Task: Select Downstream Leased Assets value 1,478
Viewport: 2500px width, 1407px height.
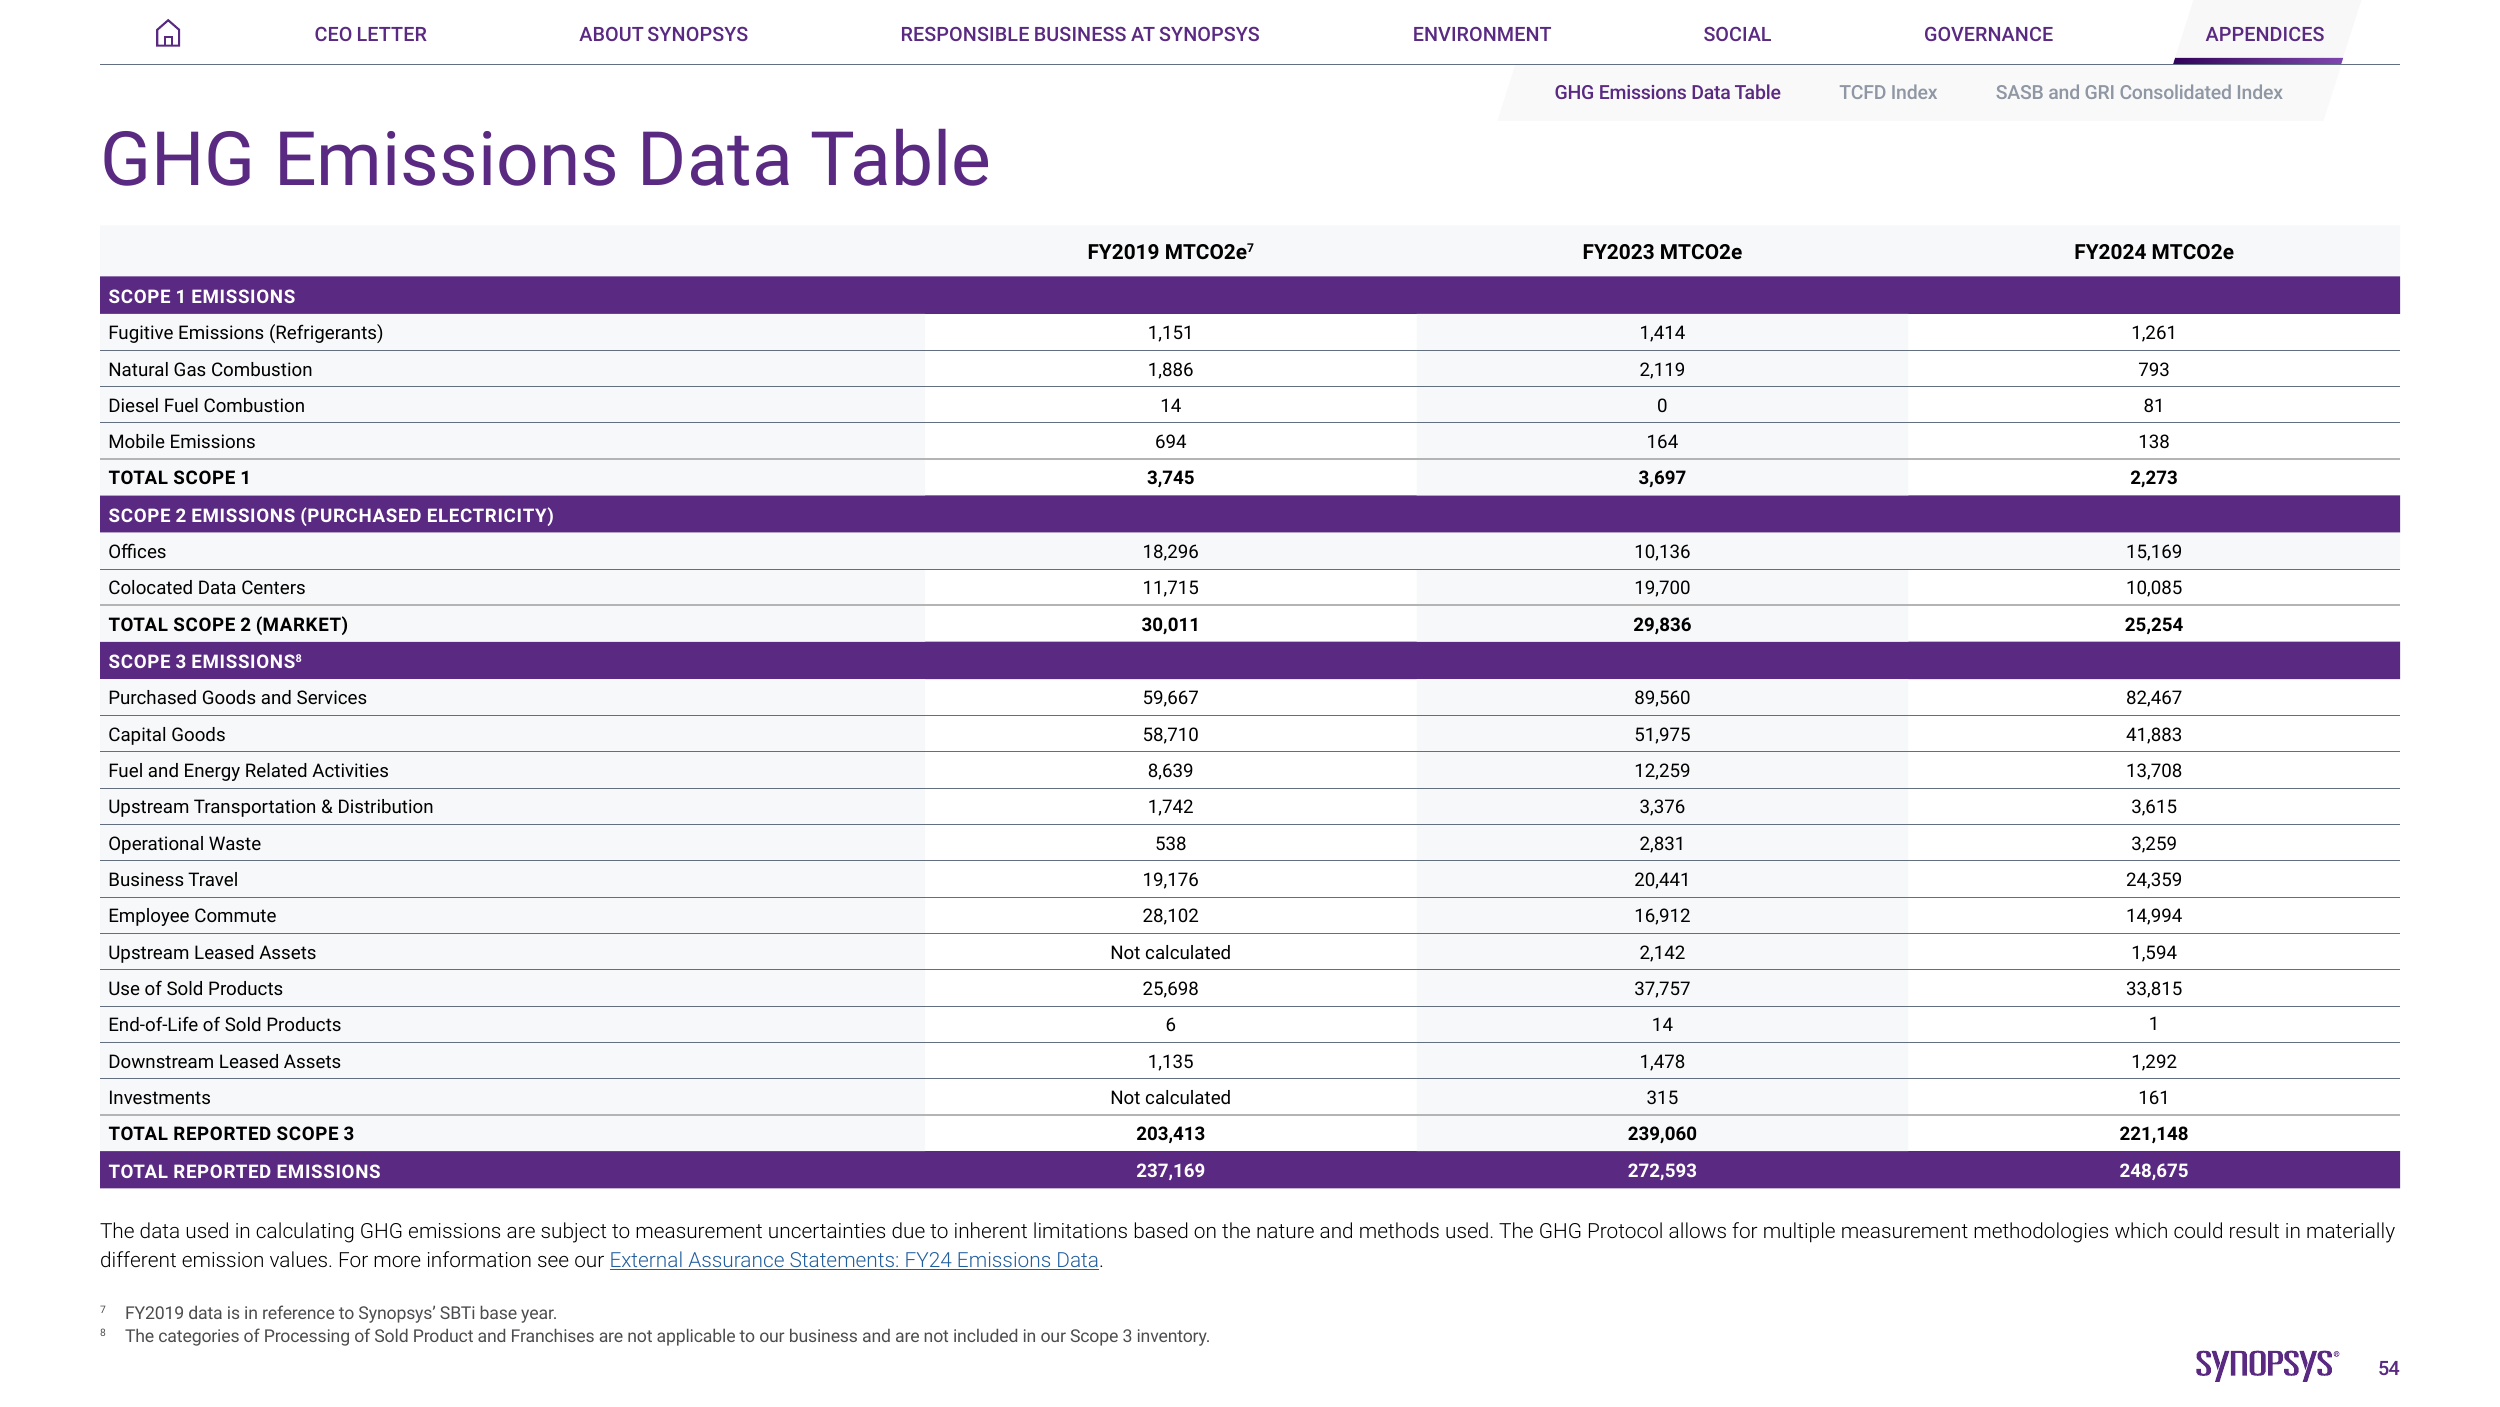Action: (x=1662, y=1062)
